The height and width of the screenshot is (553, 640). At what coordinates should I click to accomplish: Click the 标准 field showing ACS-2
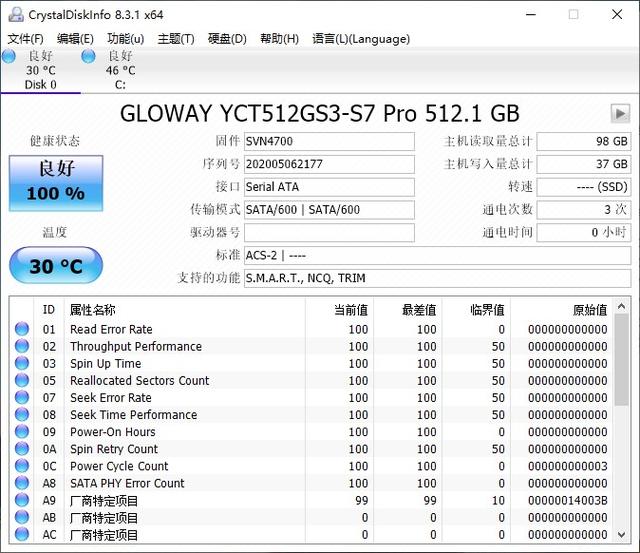pos(438,255)
